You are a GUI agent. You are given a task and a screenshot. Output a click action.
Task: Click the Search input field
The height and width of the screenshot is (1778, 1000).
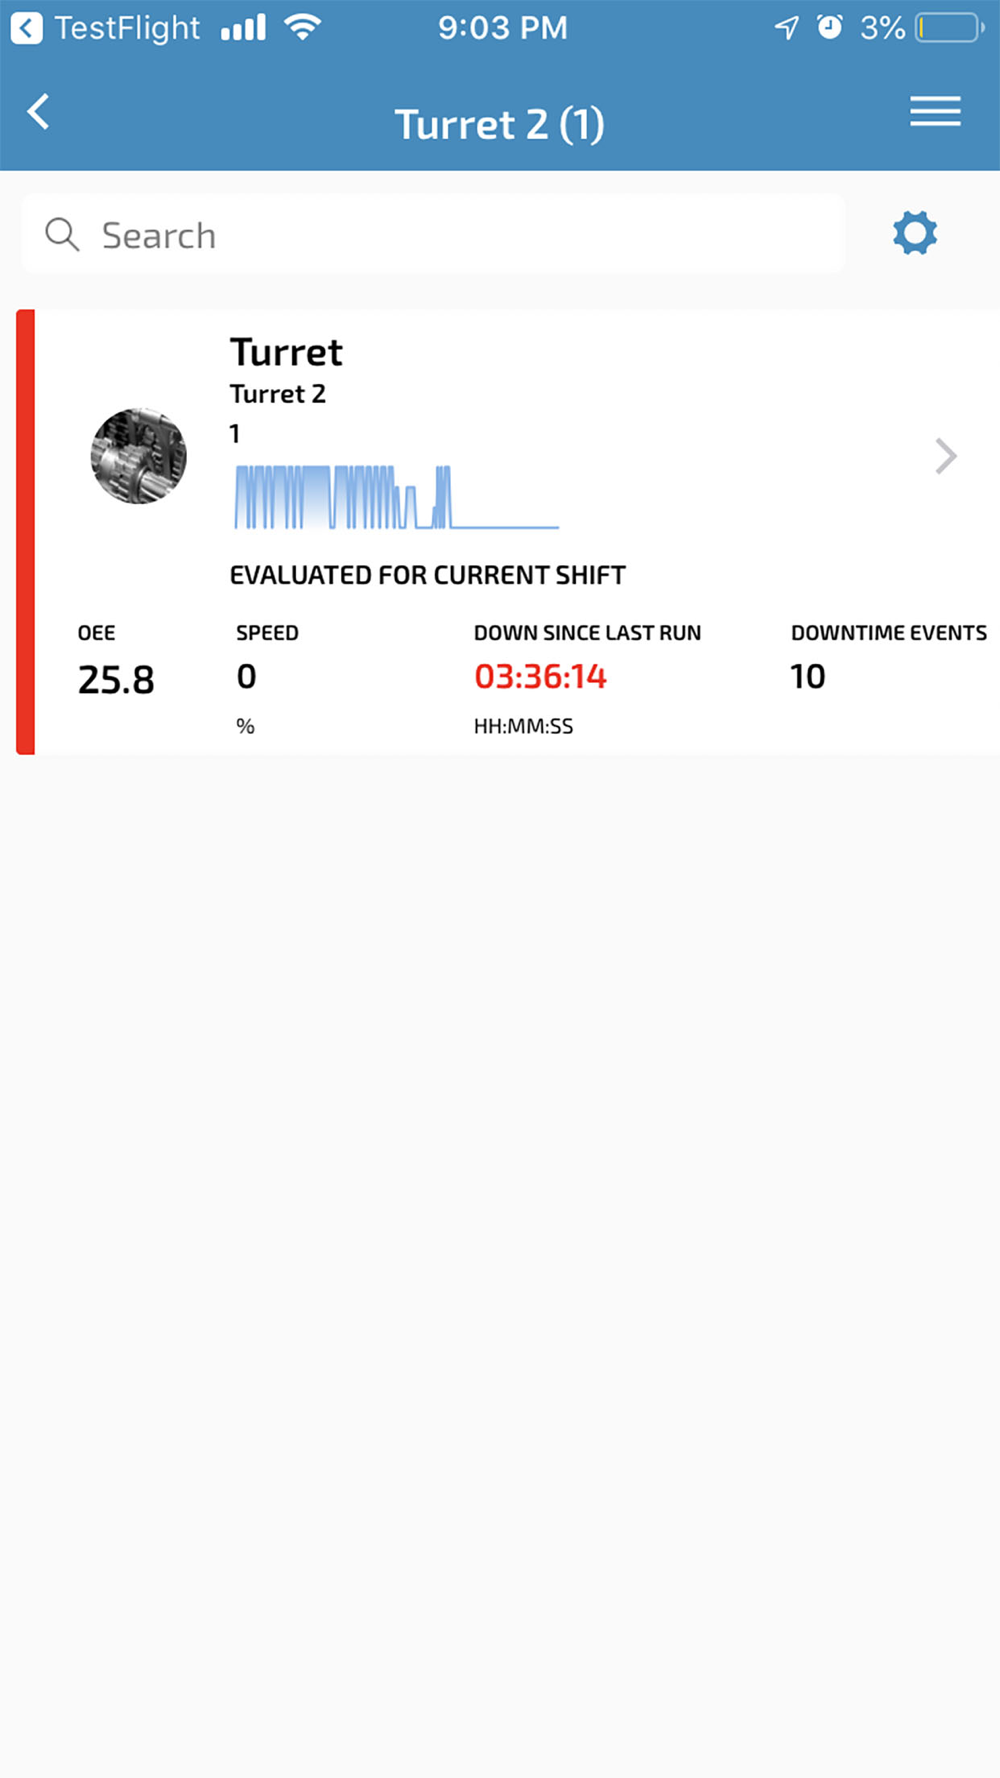(x=433, y=234)
